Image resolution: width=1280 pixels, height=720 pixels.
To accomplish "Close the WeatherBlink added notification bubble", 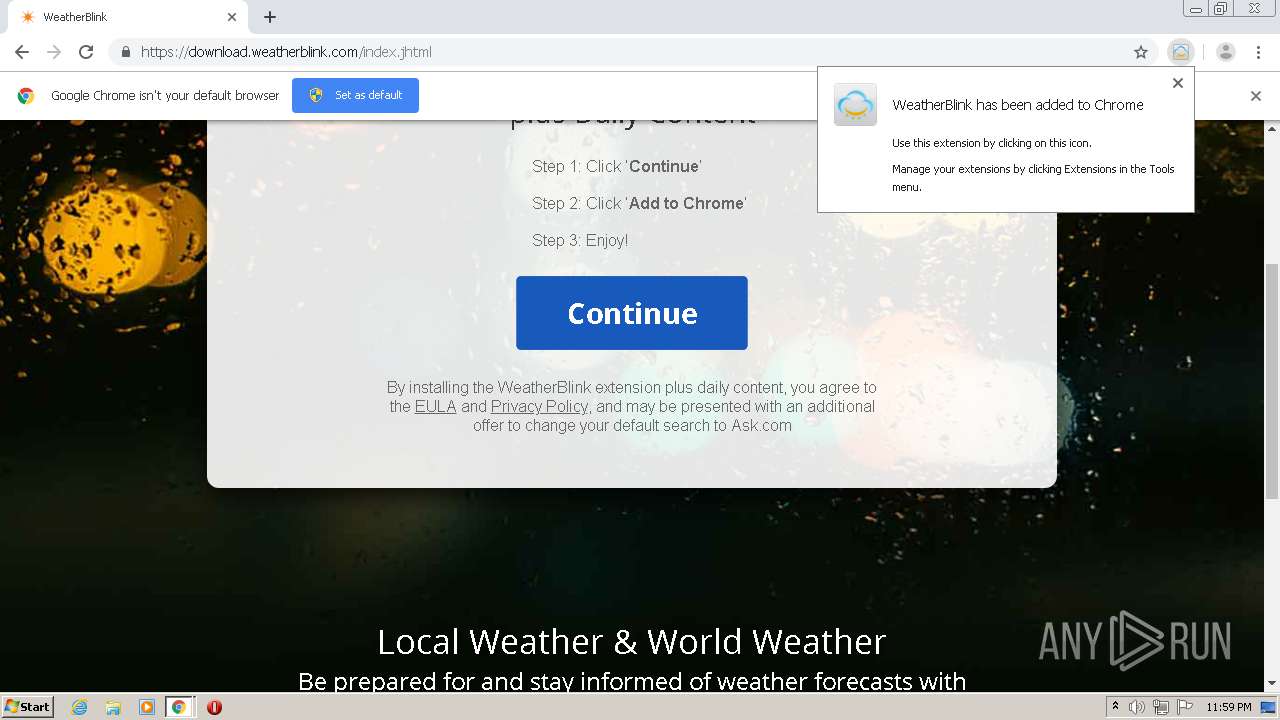I will (x=1178, y=83).
